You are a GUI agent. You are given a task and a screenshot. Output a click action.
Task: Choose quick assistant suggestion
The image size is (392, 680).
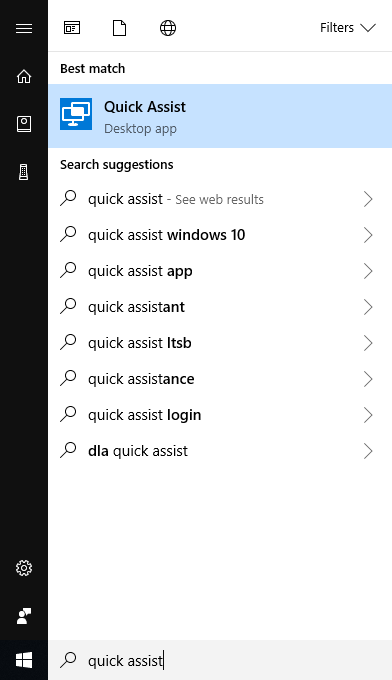pos(220,307)
